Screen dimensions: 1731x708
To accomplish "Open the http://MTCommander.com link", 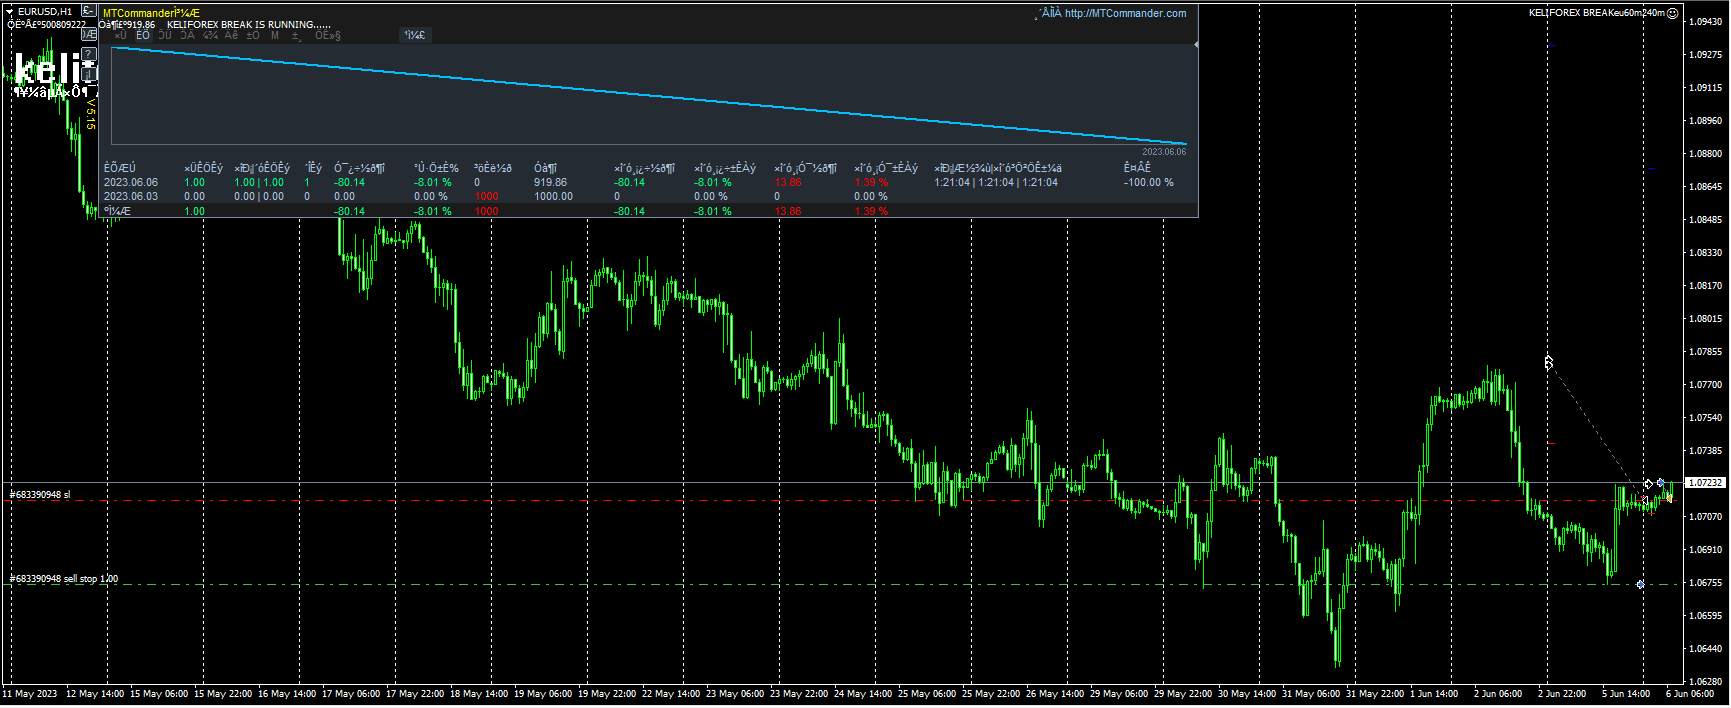I will coord(1125,13).
